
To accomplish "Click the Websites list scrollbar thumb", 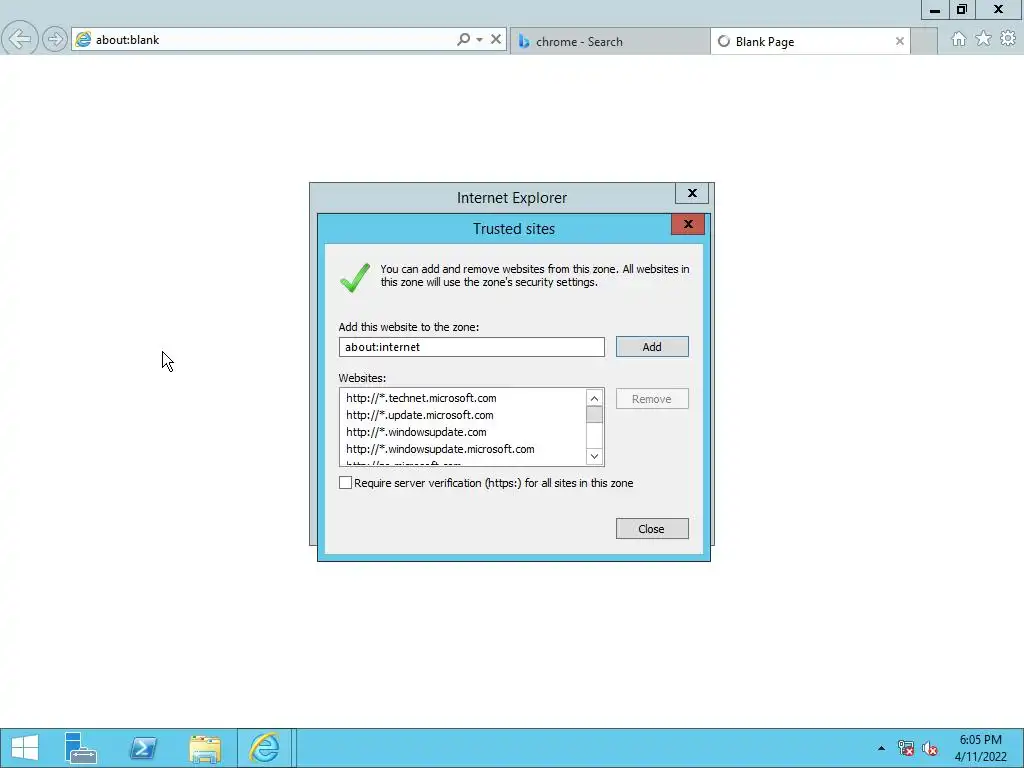I will [594, 415].
